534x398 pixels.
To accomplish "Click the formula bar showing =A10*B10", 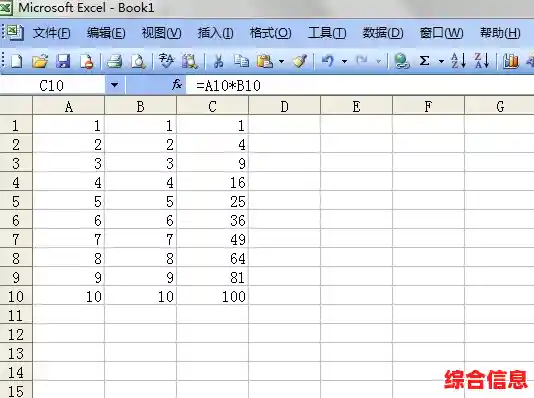I will point(360,85).
